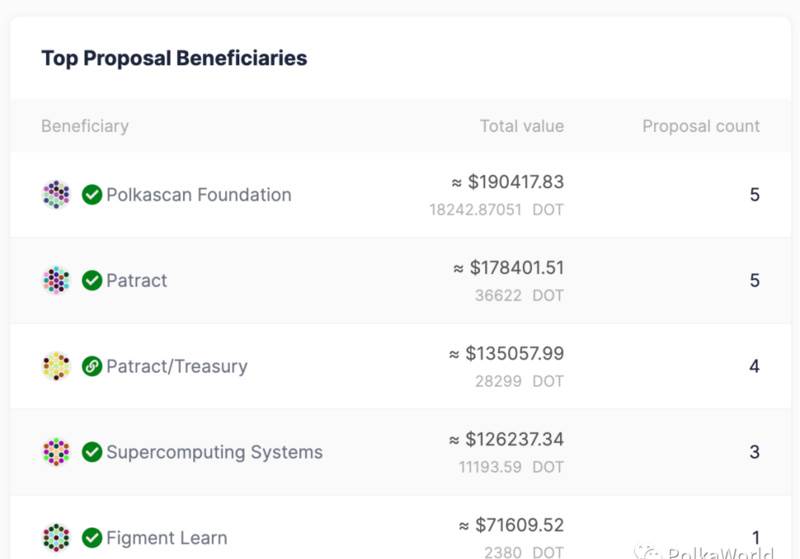The width and height of the screenshot is (800, 559).
Task: Open Figment Learn beneficiary link
Action: tap(167, 538)
